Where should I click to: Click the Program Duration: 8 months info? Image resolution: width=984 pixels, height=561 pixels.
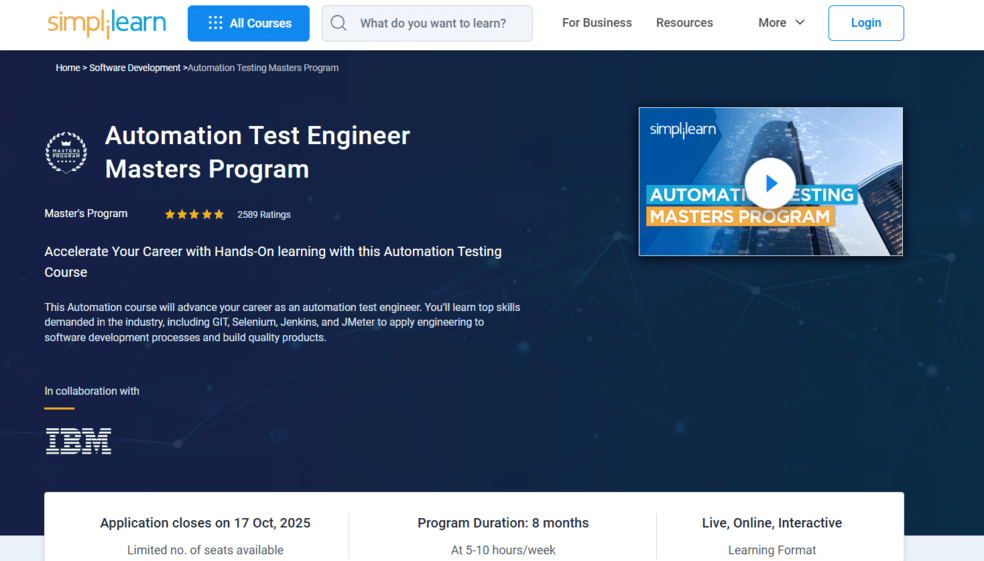[x=503, y=523]
